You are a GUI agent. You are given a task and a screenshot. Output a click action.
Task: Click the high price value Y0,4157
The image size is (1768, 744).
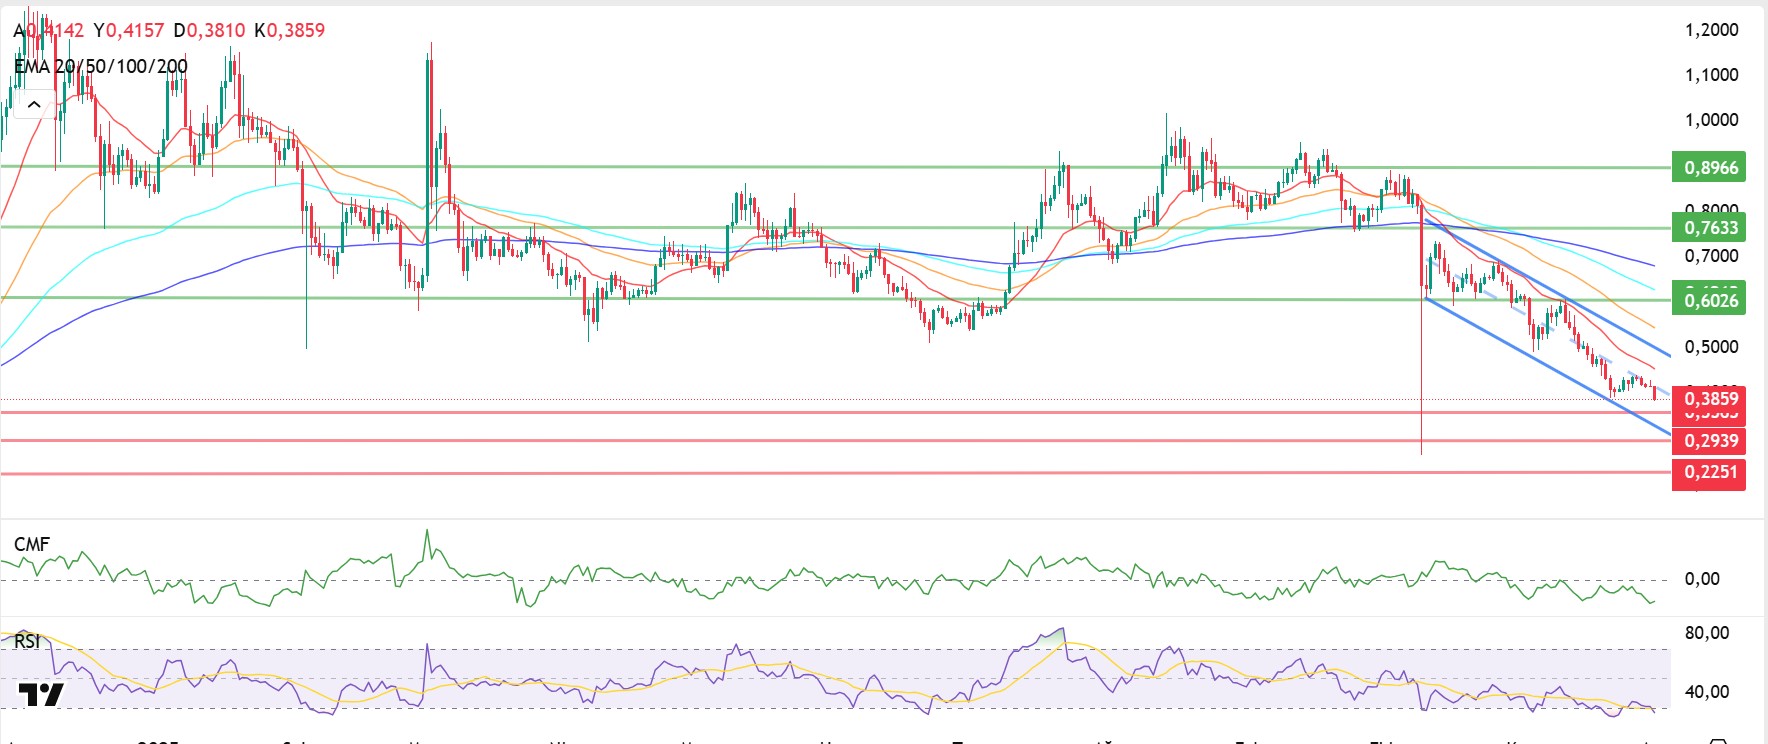[129, 30]
